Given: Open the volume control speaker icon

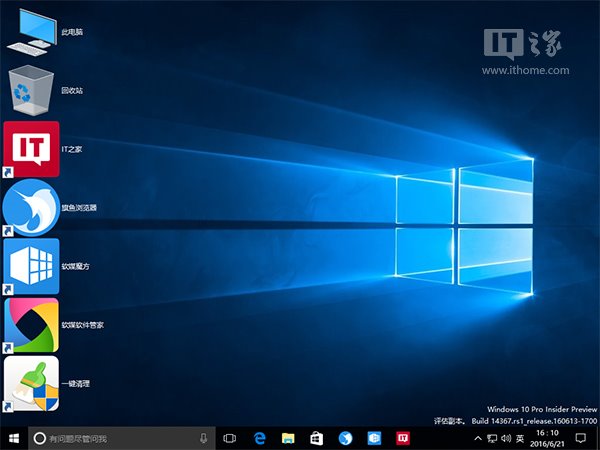Looking at the screenshot, I should click(x=505, y=438).
